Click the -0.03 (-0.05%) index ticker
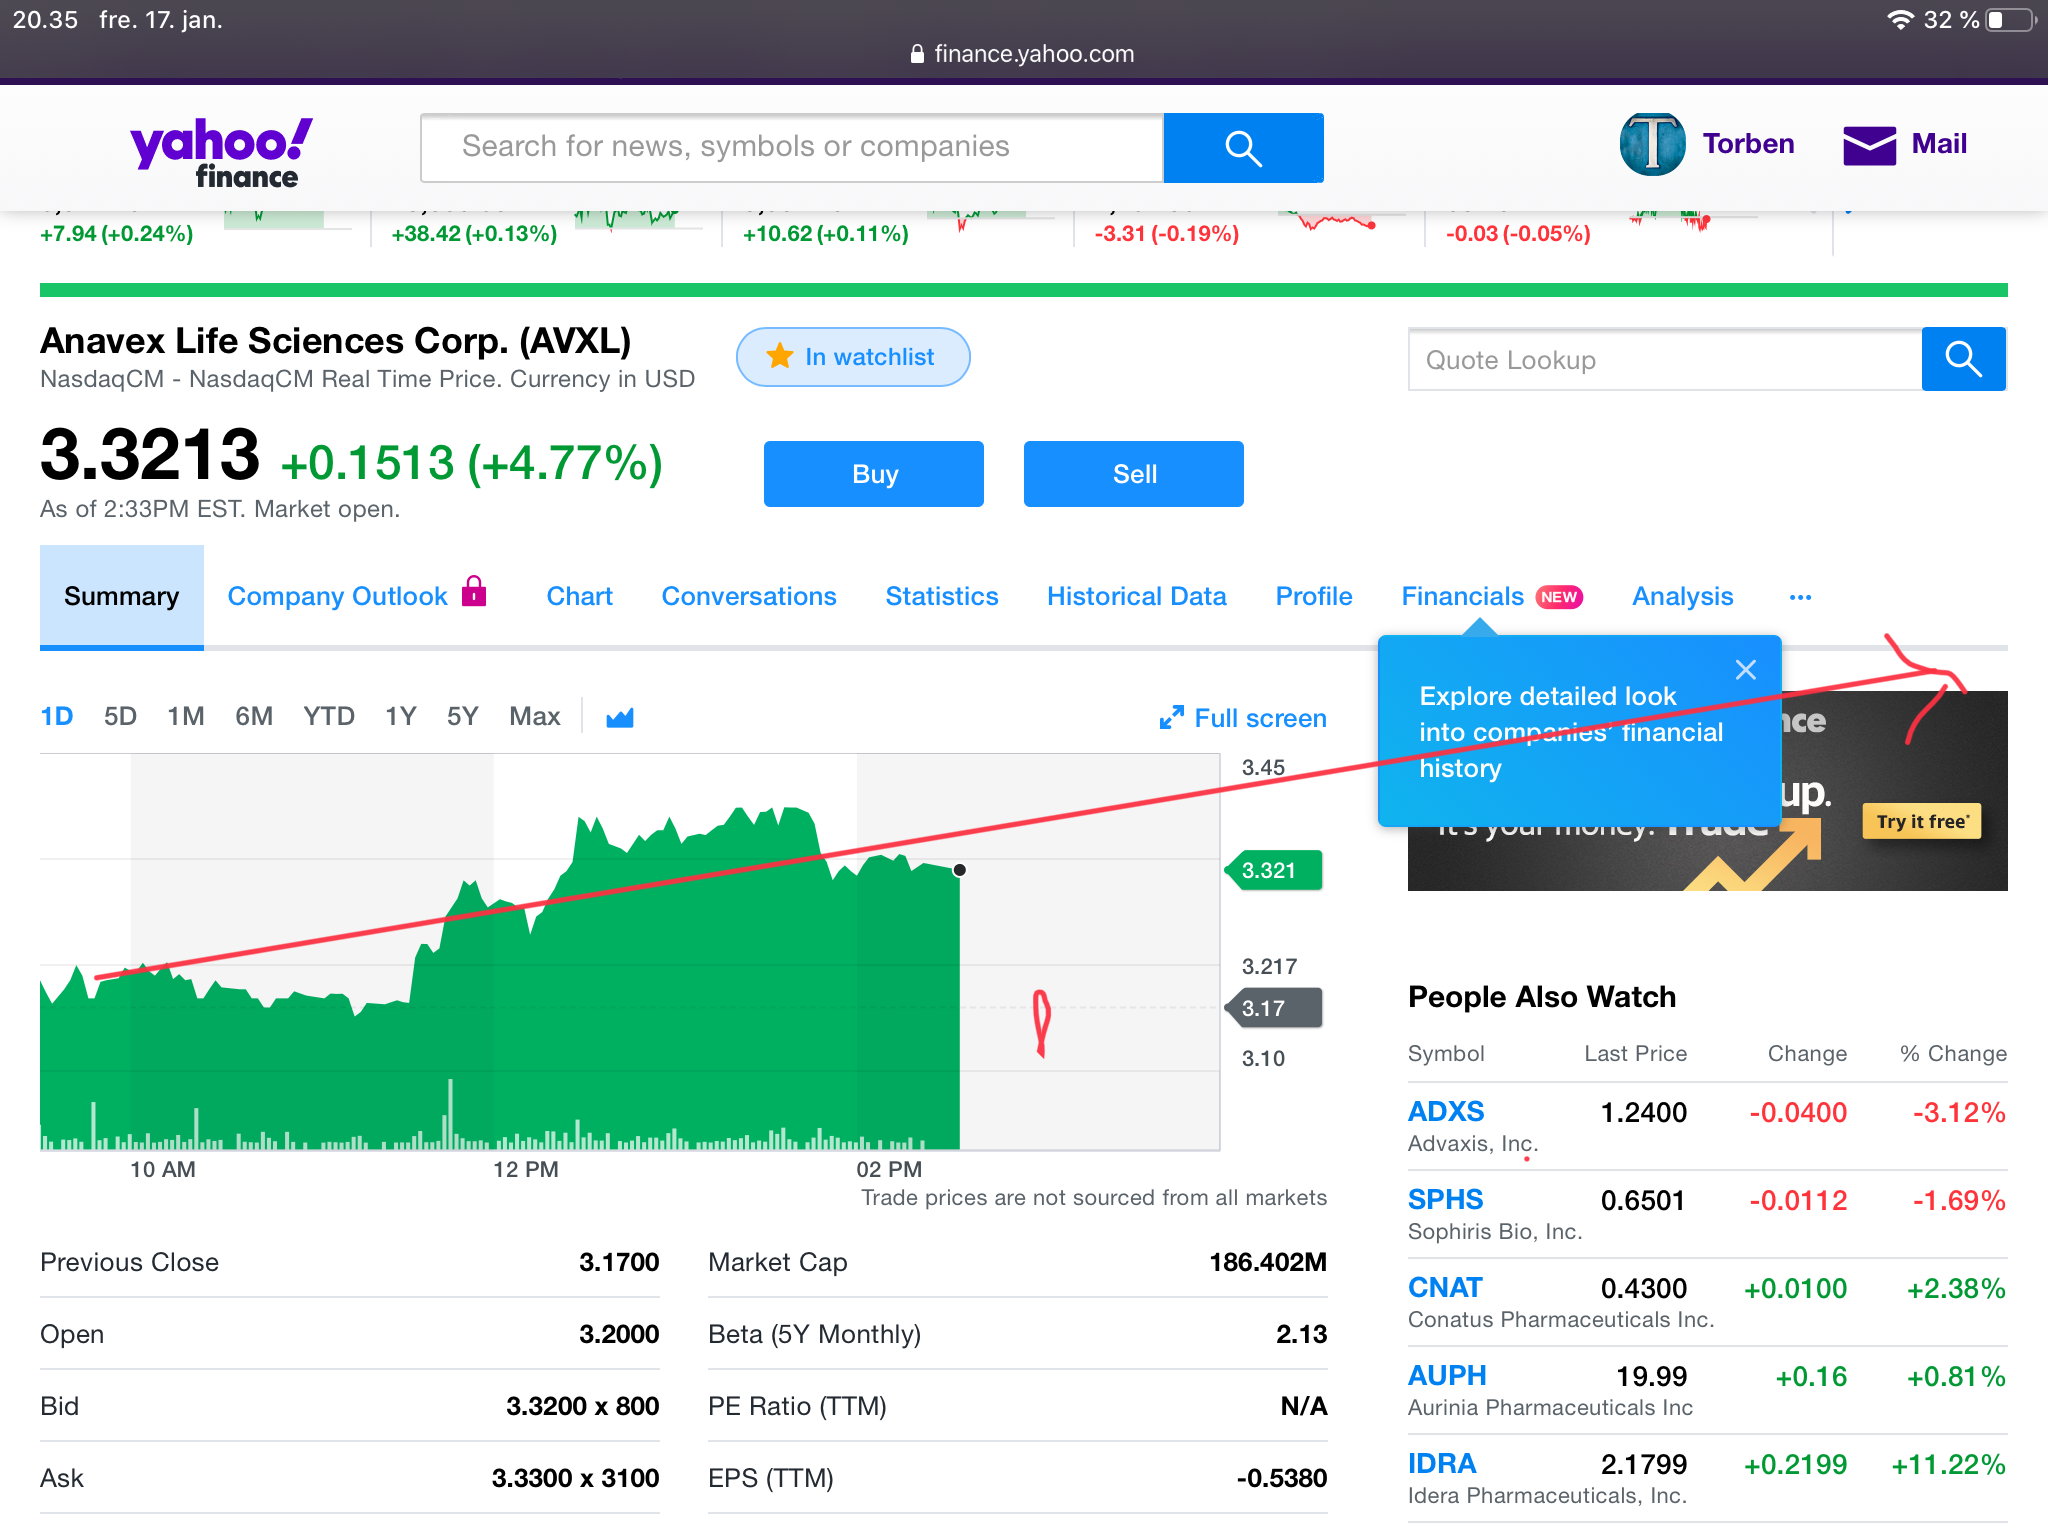The width and height of the screenshot is (2048, 1536). point(1518,234)
